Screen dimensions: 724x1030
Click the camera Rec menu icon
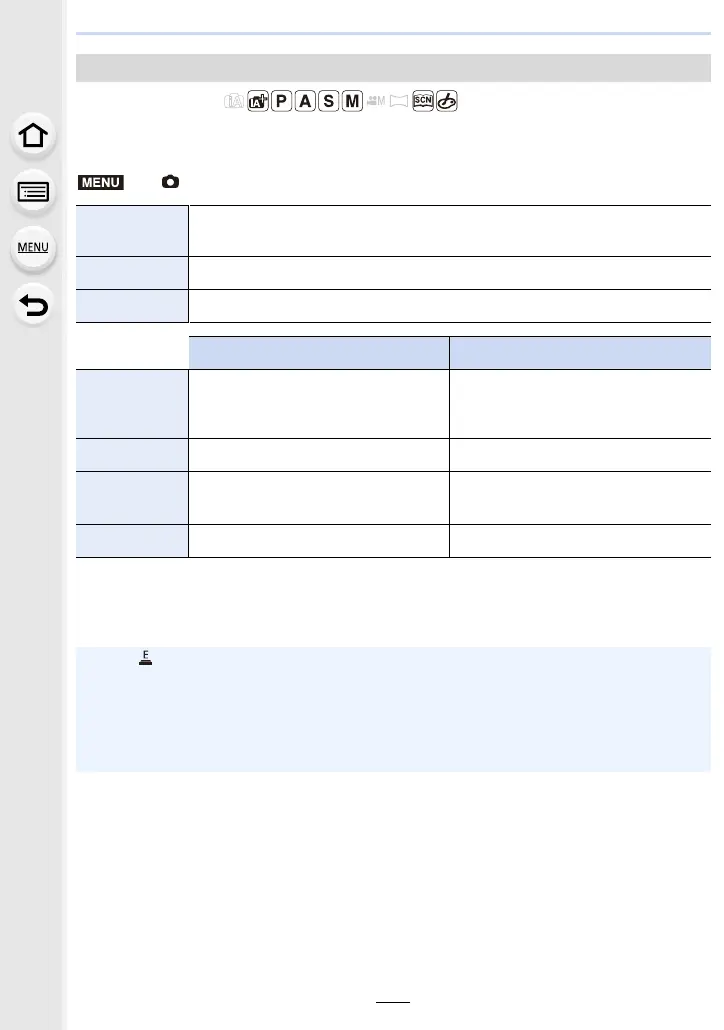tap(170, 181)
